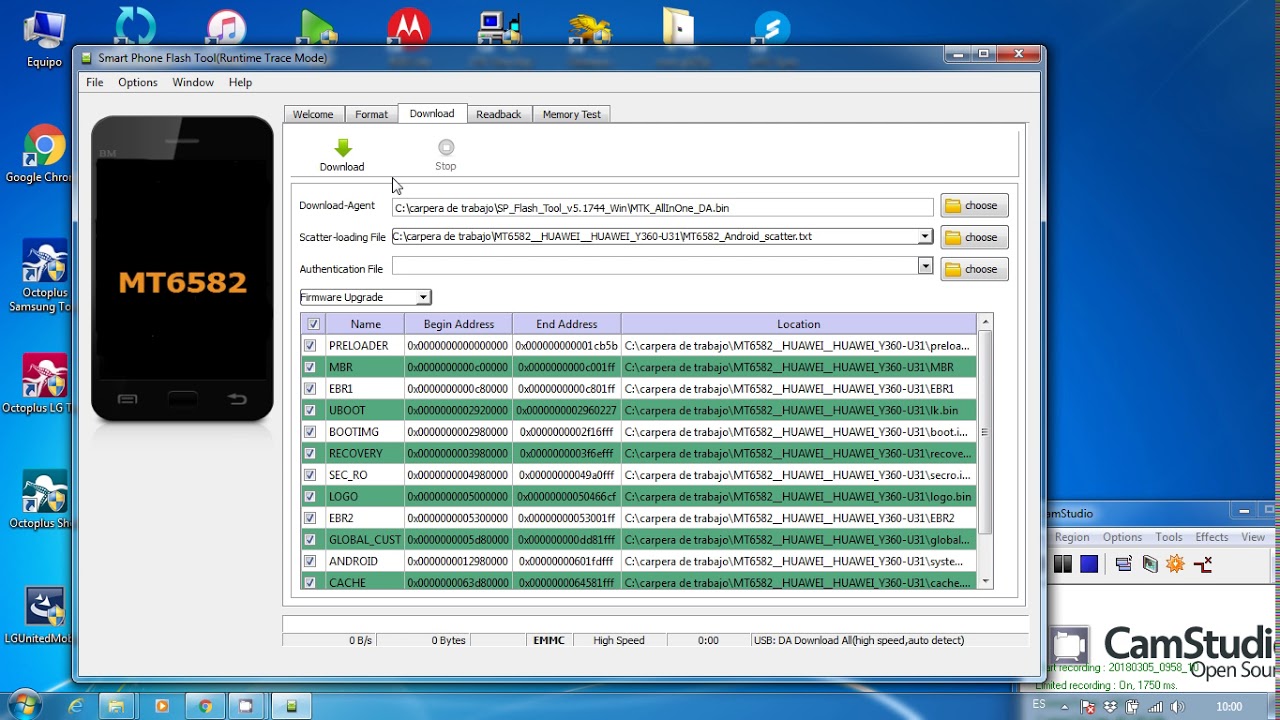
Task: Click Authentication File choose button
Action: pyautogui.click(x=974, y=270)
